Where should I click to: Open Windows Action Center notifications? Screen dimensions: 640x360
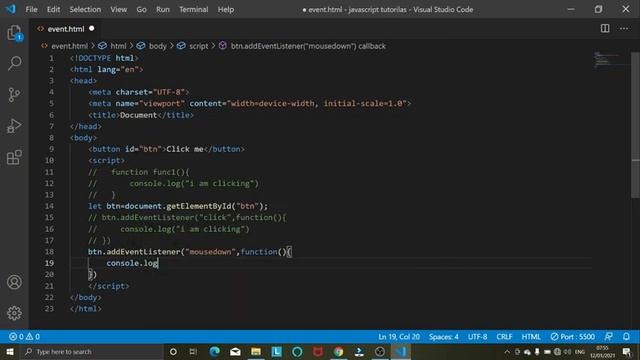627,351
